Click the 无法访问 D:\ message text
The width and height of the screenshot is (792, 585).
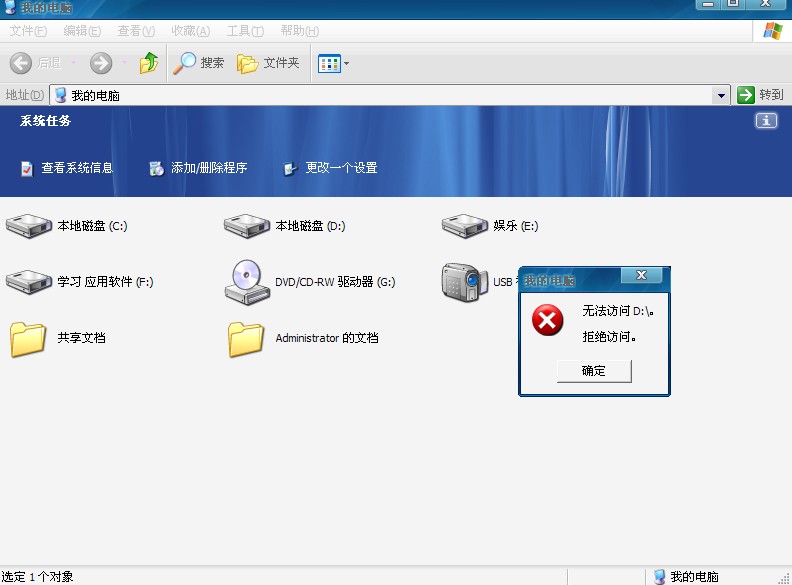[x=618, y=311]
